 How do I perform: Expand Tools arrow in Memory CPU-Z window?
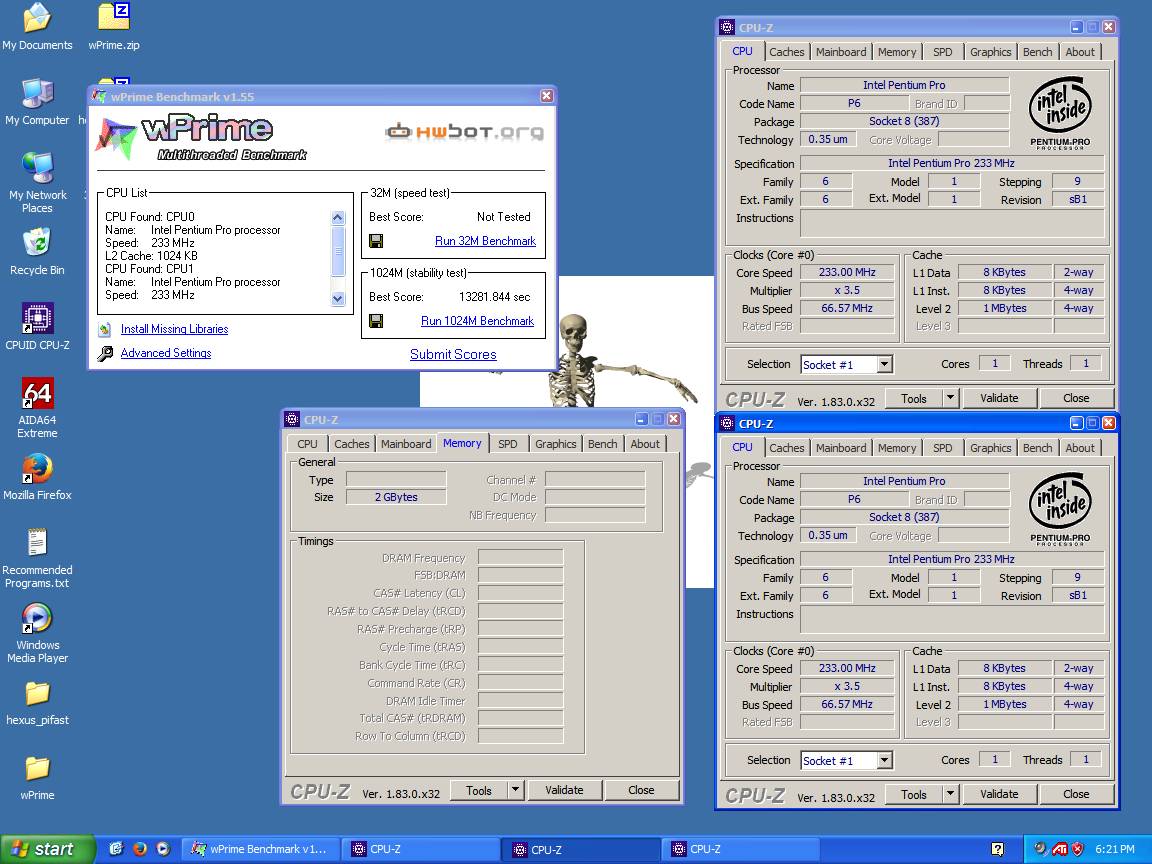(515, 791)
